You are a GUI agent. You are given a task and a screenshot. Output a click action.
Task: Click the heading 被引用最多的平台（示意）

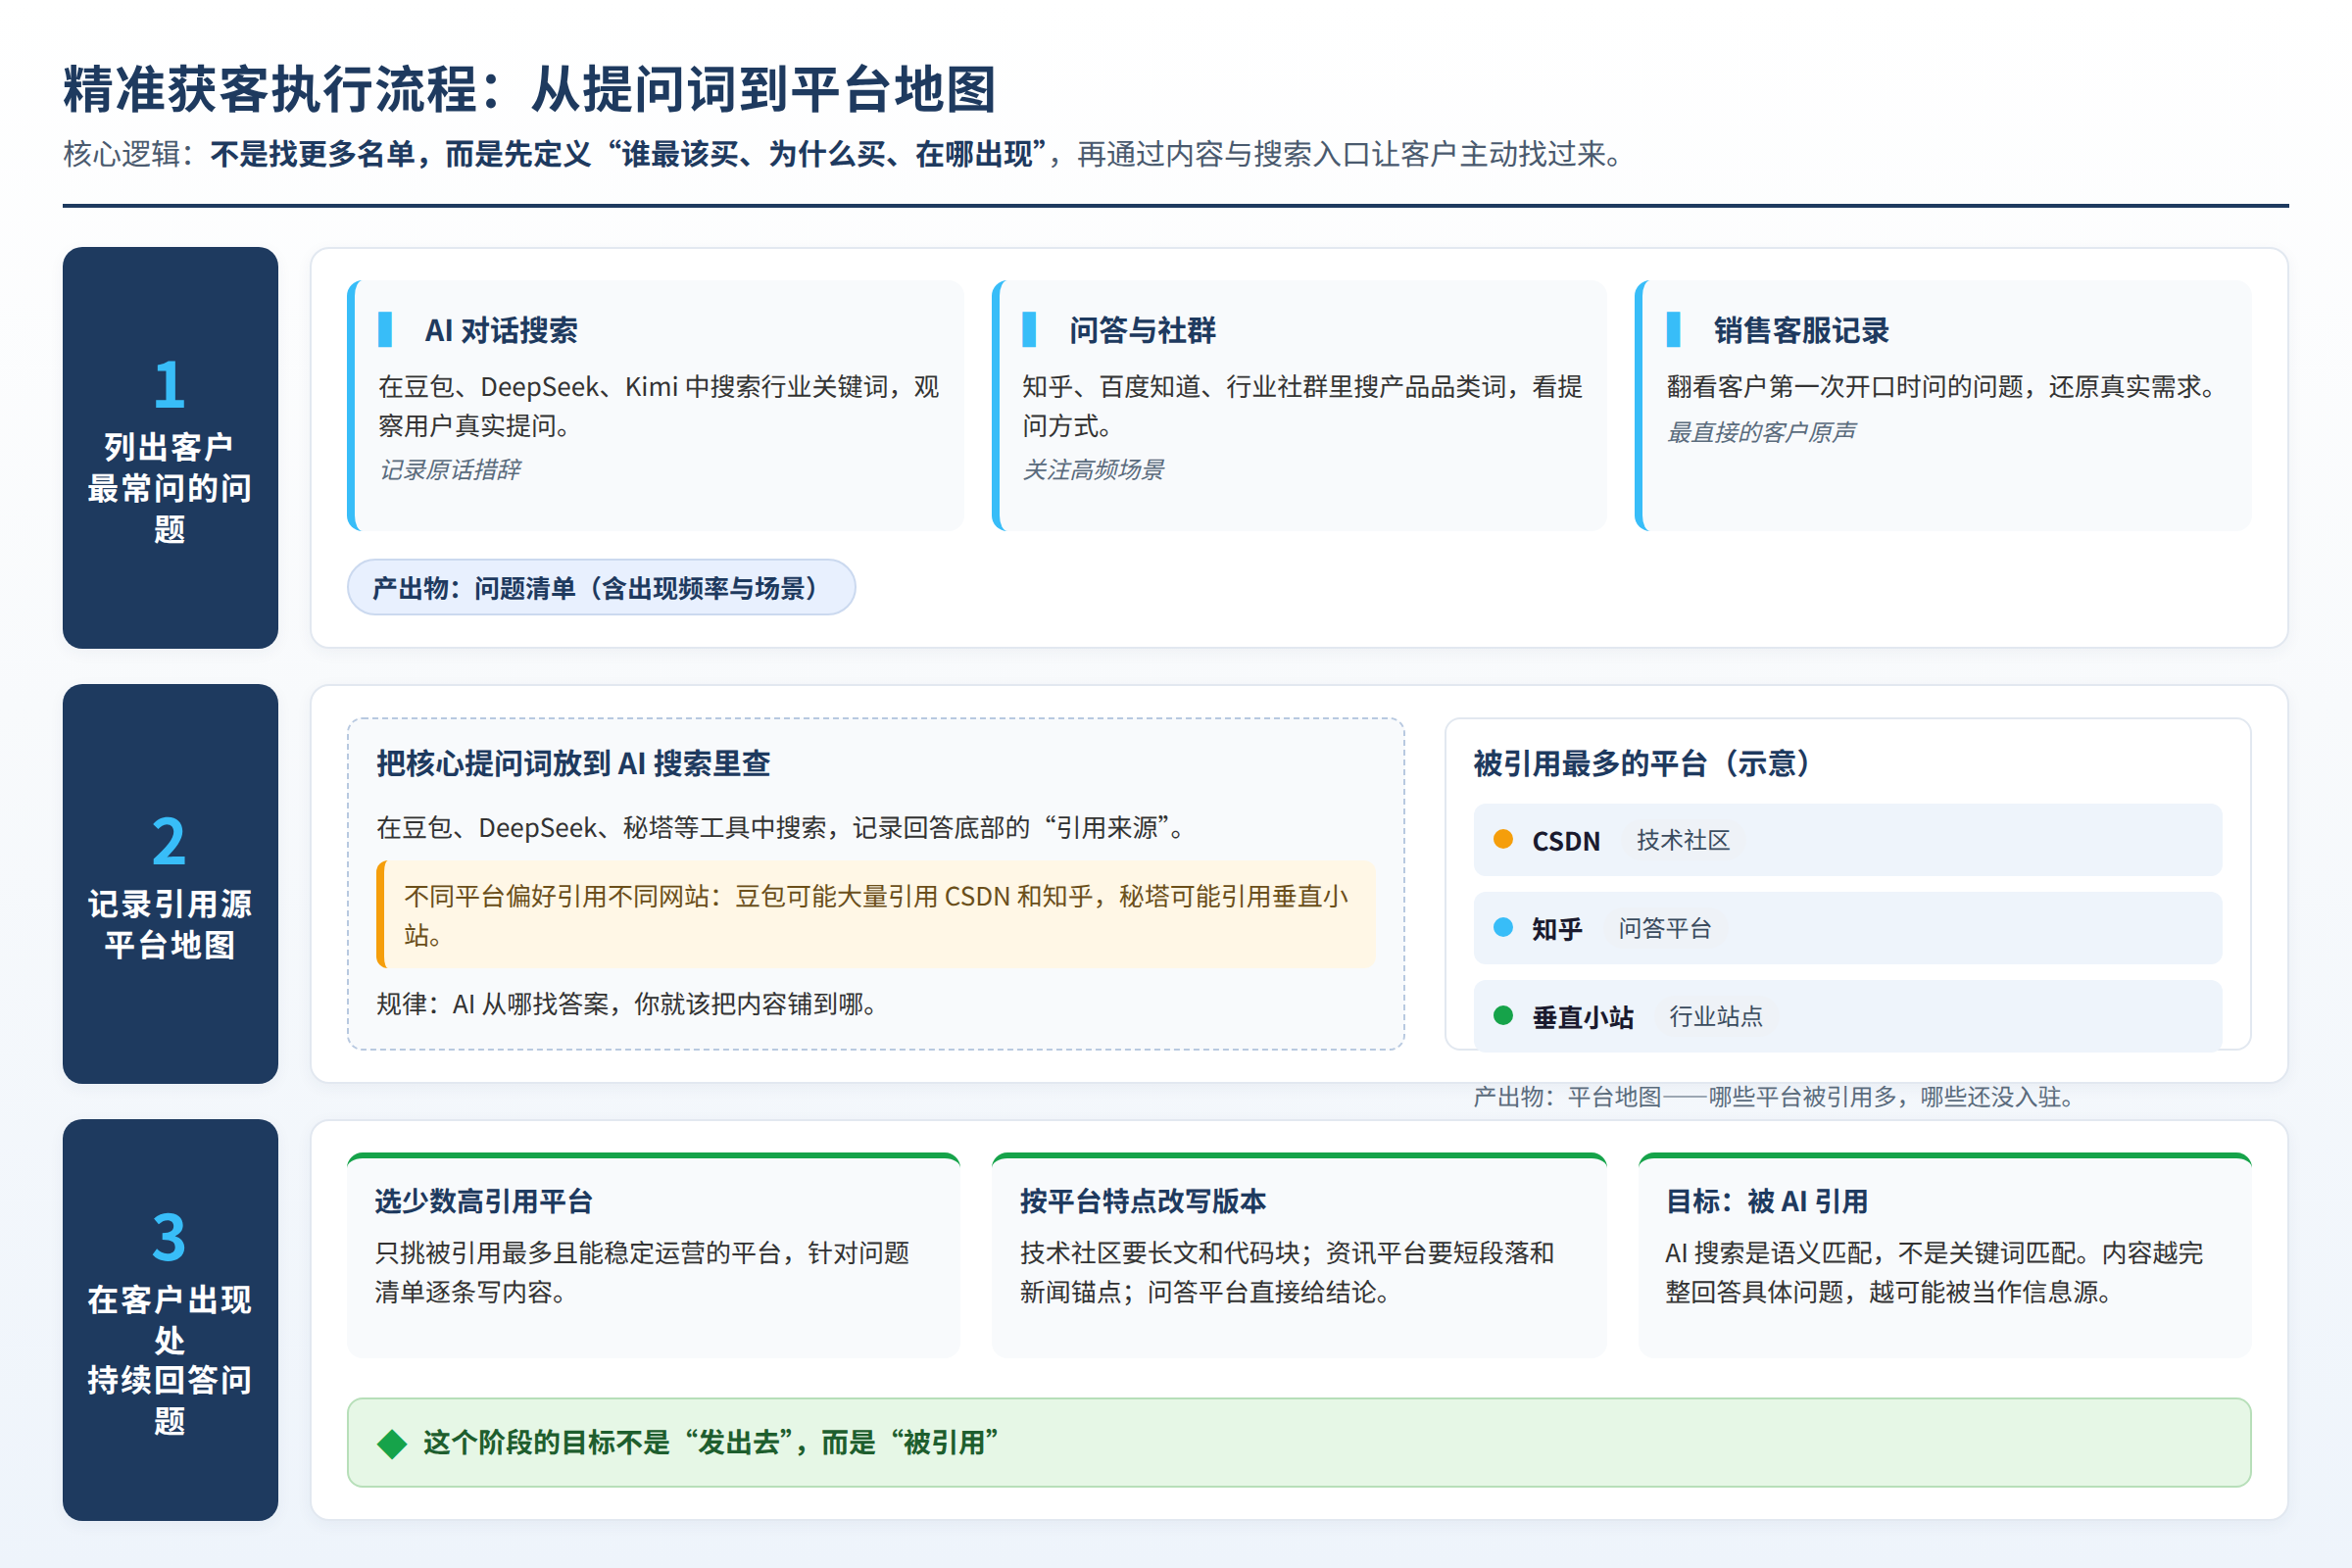tap(1643, 763)
